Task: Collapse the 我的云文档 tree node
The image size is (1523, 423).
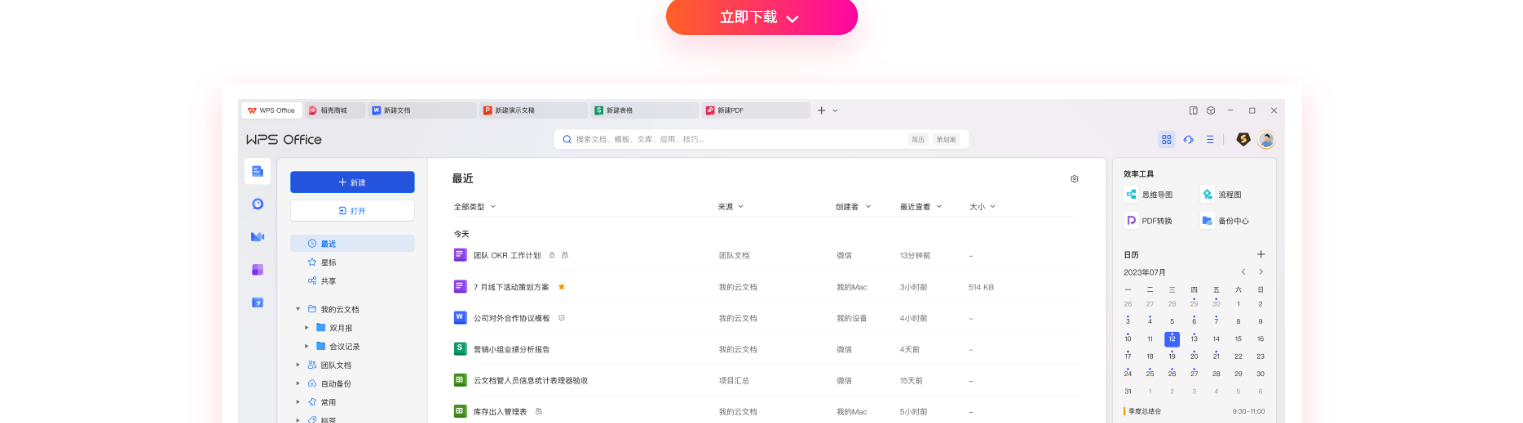Action: (x=298, y=309)
